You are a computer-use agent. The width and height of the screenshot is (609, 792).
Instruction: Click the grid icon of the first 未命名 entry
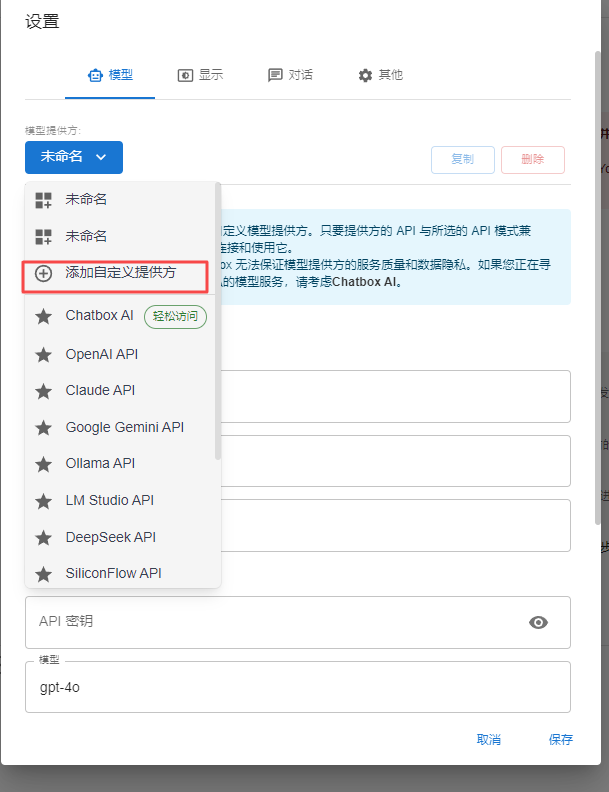[43, 200]
